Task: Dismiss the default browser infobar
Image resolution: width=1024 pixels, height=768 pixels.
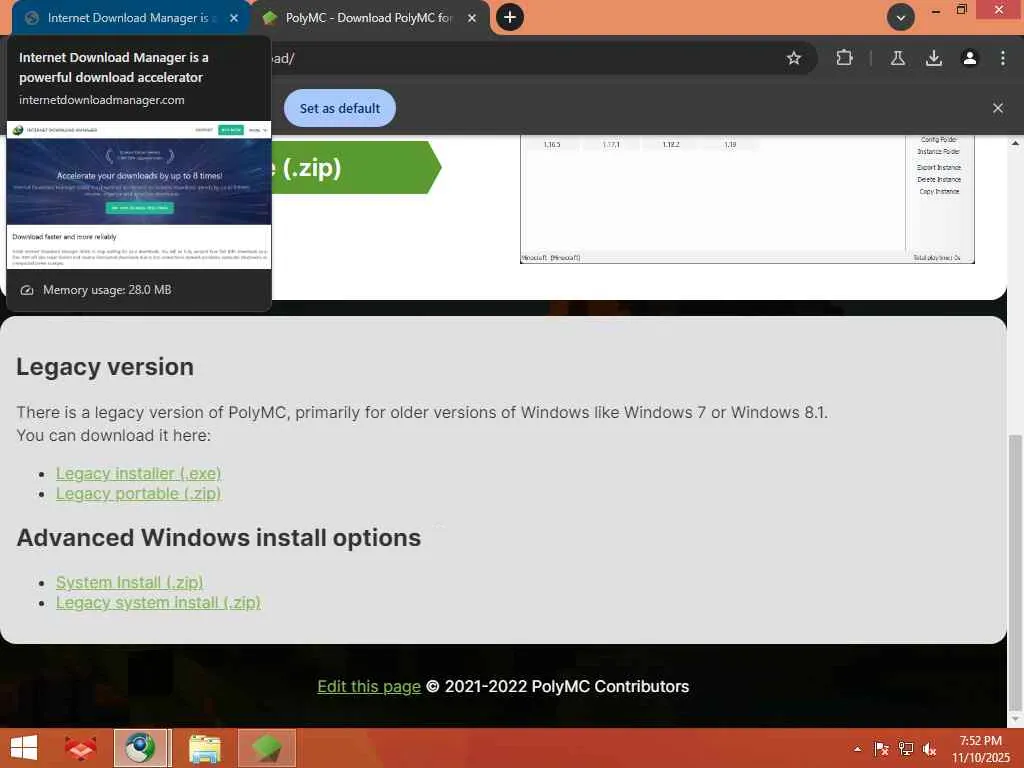Action: coord(997,108)
